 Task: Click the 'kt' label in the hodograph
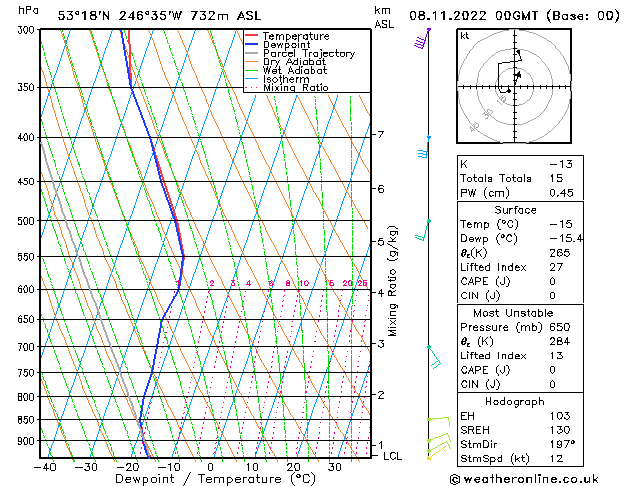[464, 35]
